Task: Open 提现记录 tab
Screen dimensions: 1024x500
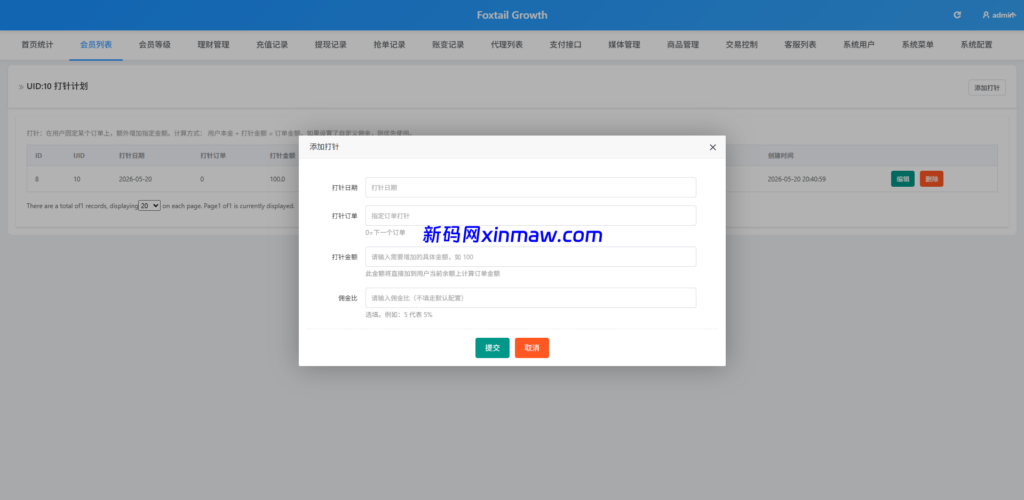Action: (330, 45)
